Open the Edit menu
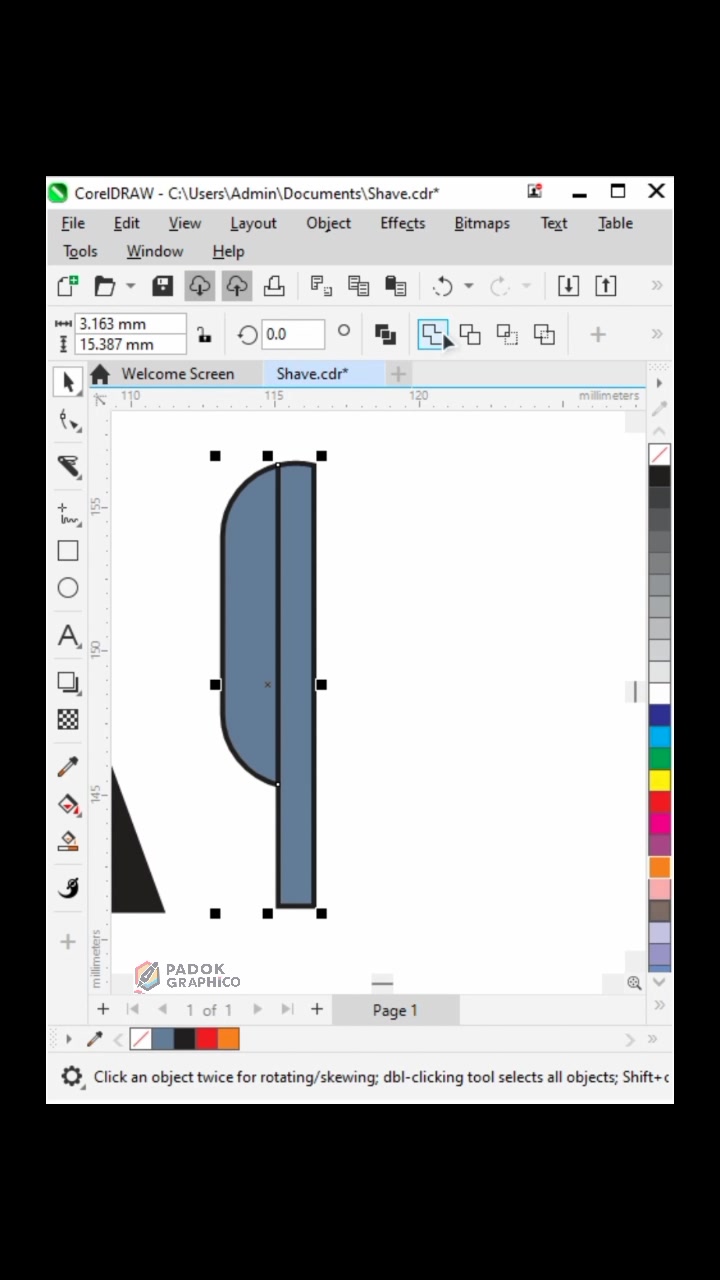The image size is (720, 1280). pos(127,223)
